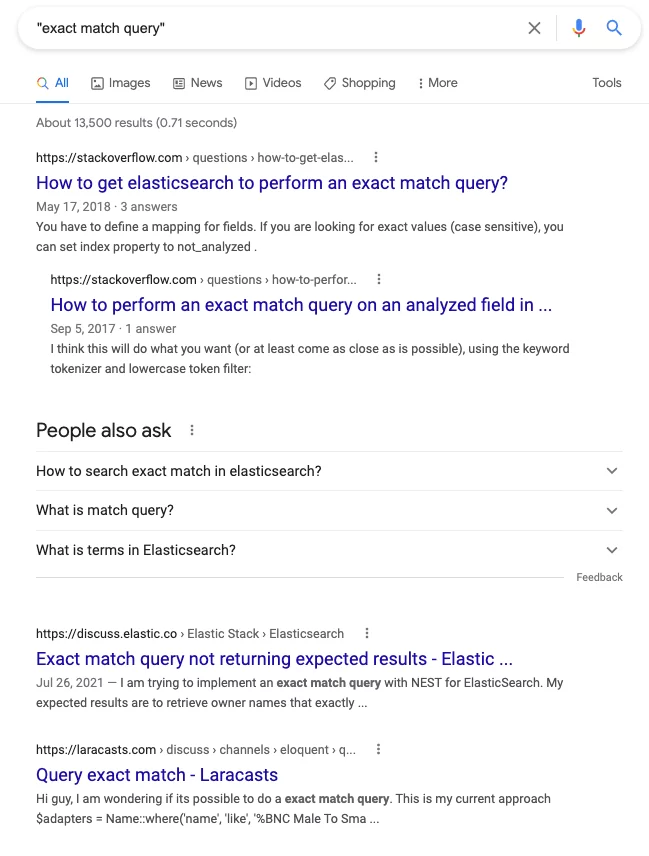
Task: Click the magnifying glass to search
Action: 614,29
